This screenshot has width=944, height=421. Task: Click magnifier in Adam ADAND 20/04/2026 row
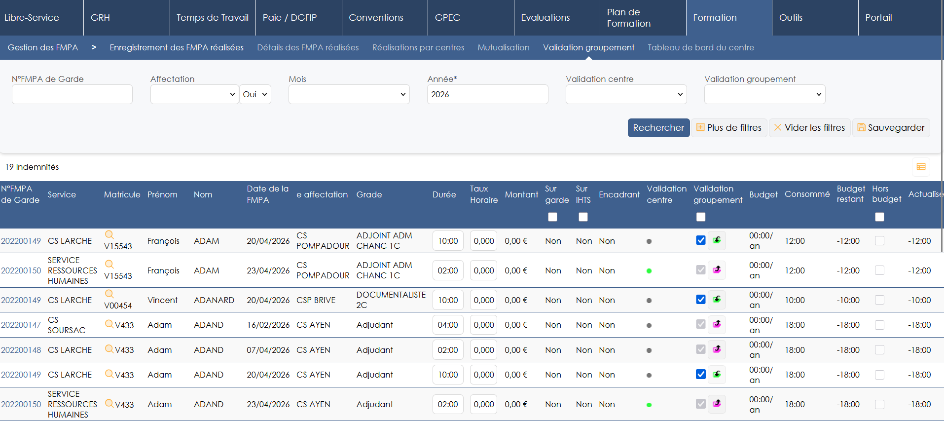(x=109, y=373)
